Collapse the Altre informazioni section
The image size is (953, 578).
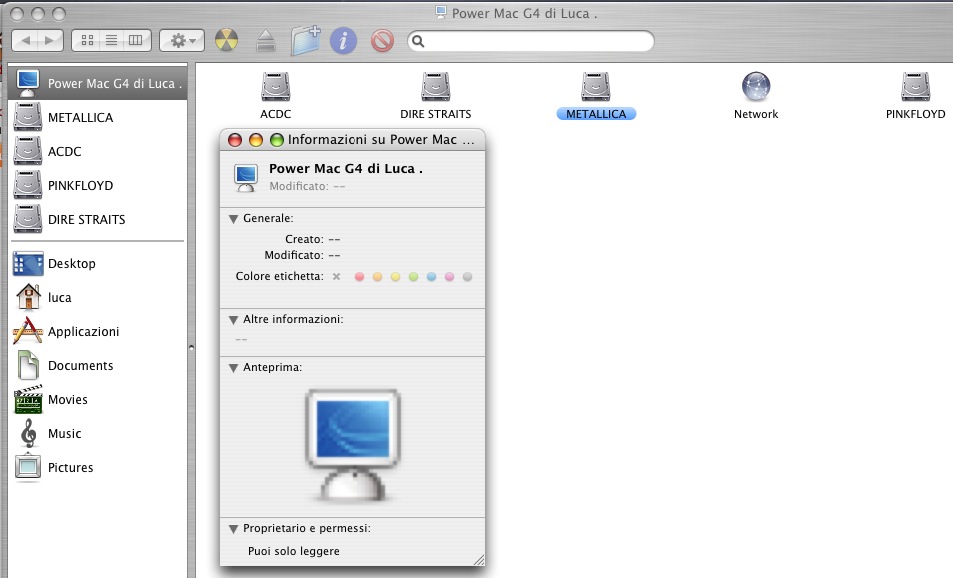click(x=233, y=320)
